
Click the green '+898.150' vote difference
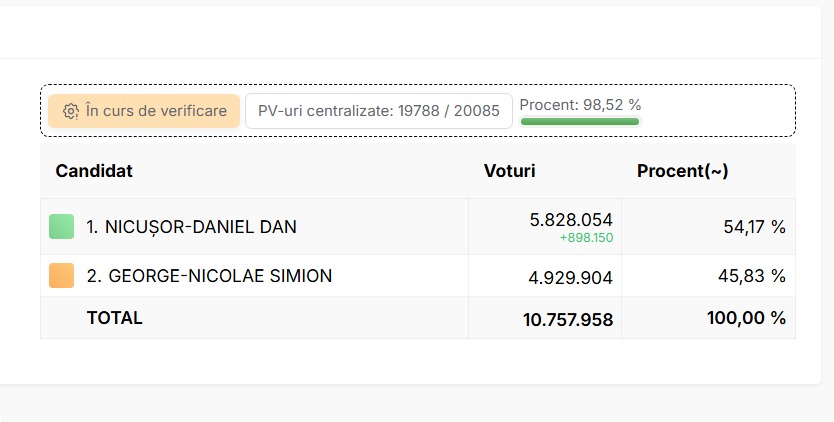(586, 238)
